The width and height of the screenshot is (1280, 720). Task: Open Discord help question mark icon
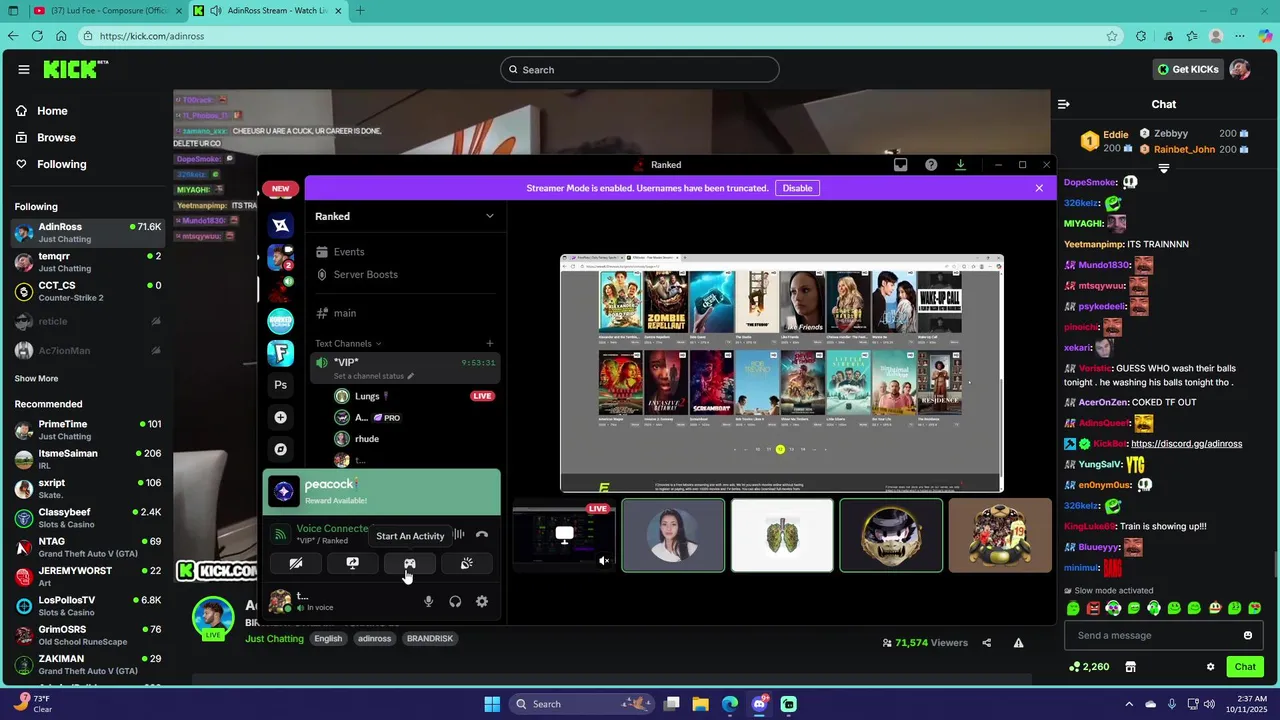point(931,165)
